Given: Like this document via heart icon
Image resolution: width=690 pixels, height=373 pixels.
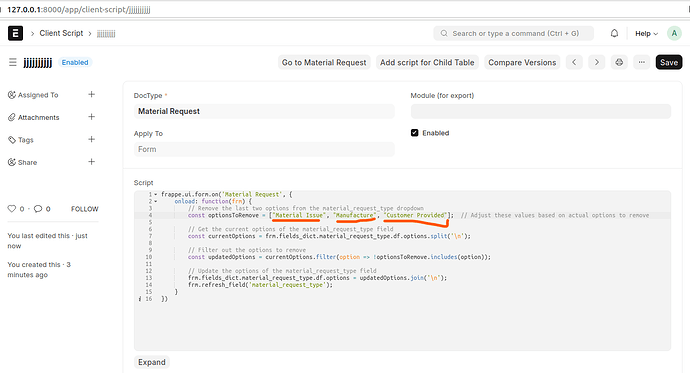Looking at the screenshot, I should [11, 209].
